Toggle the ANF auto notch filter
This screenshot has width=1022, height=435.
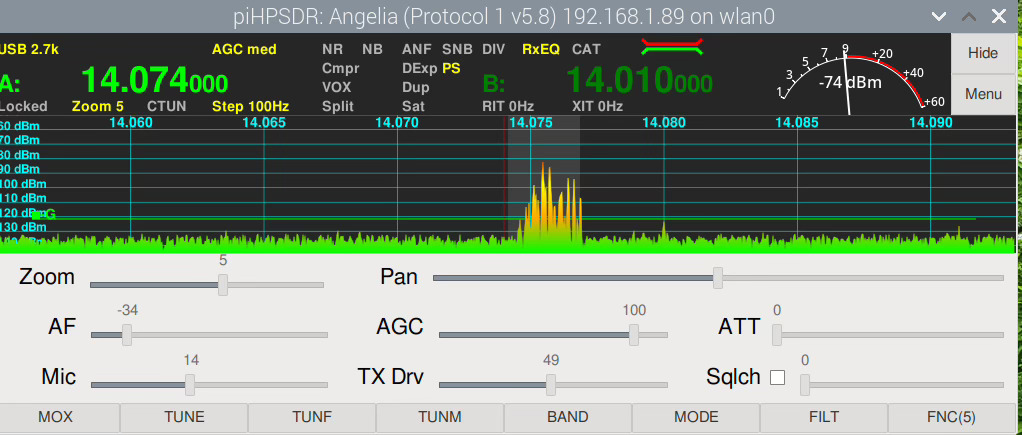click(x=417, y=49)
